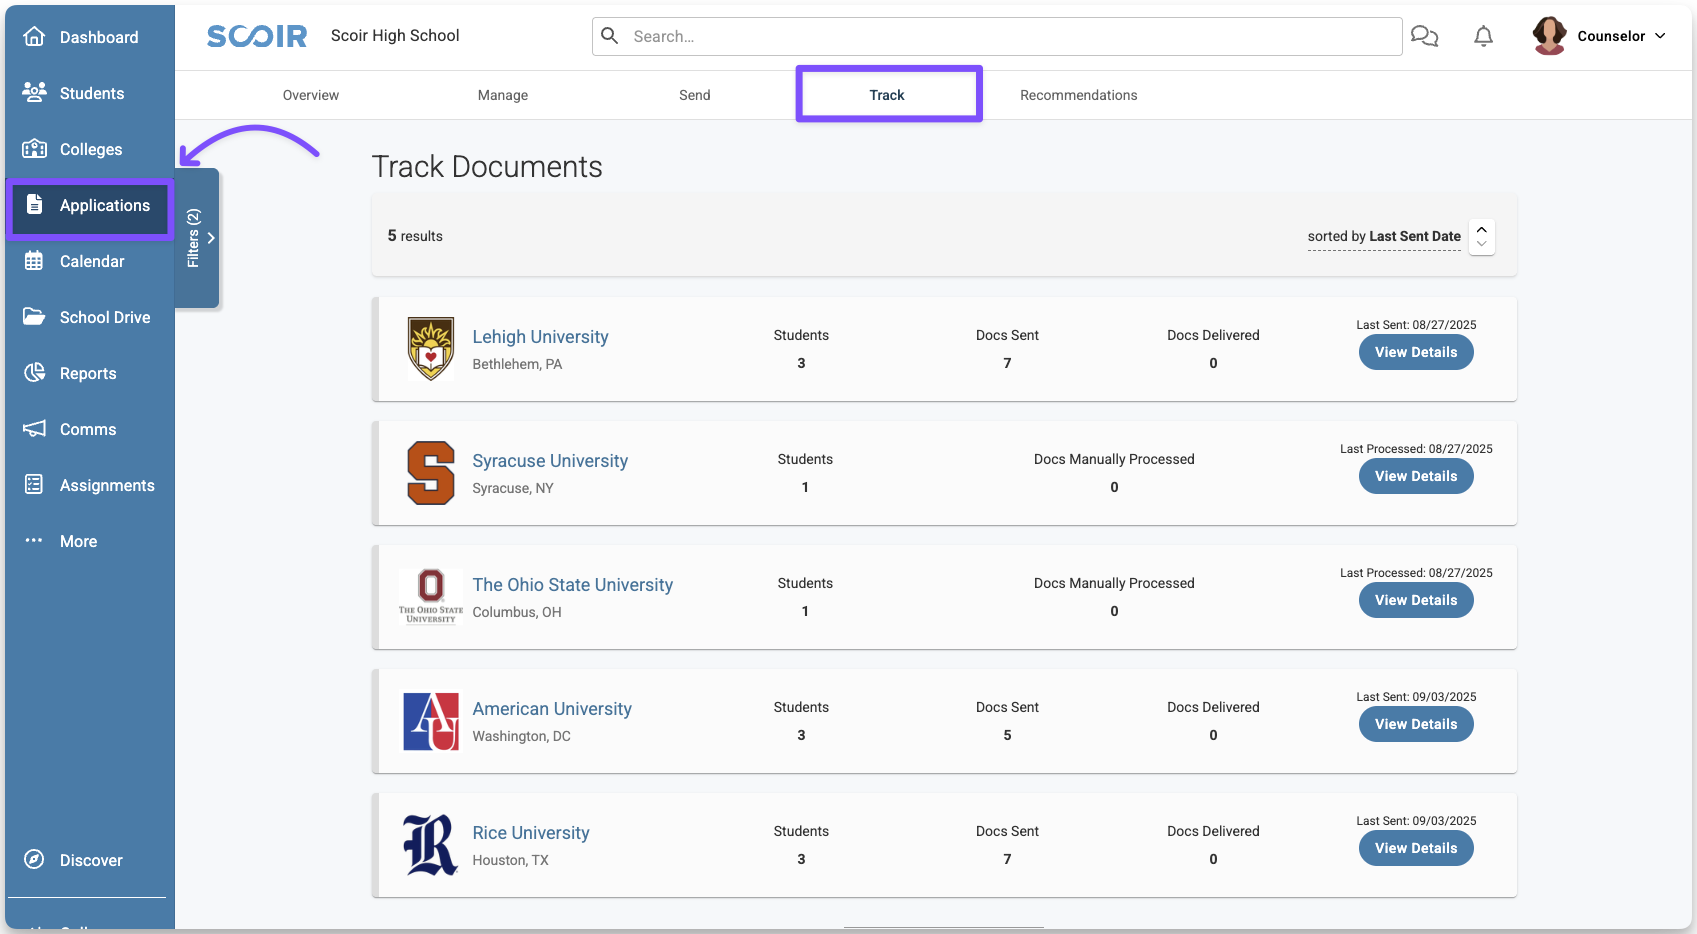The height and width of the screenshot is (934, 1697).
Task: Click the Calendar grid icon
Action: coord(34,261)
